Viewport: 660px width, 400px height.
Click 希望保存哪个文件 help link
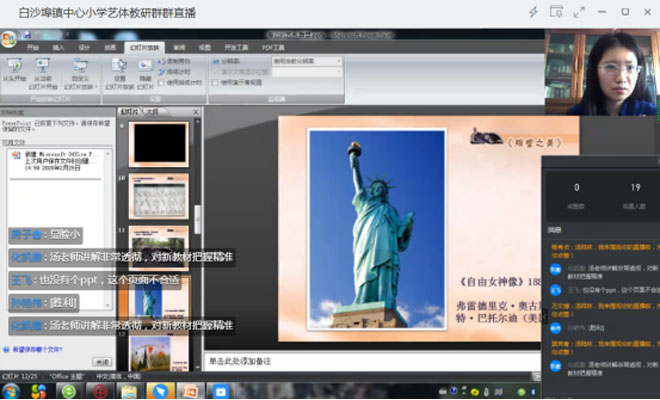click(x=37, y=349)
